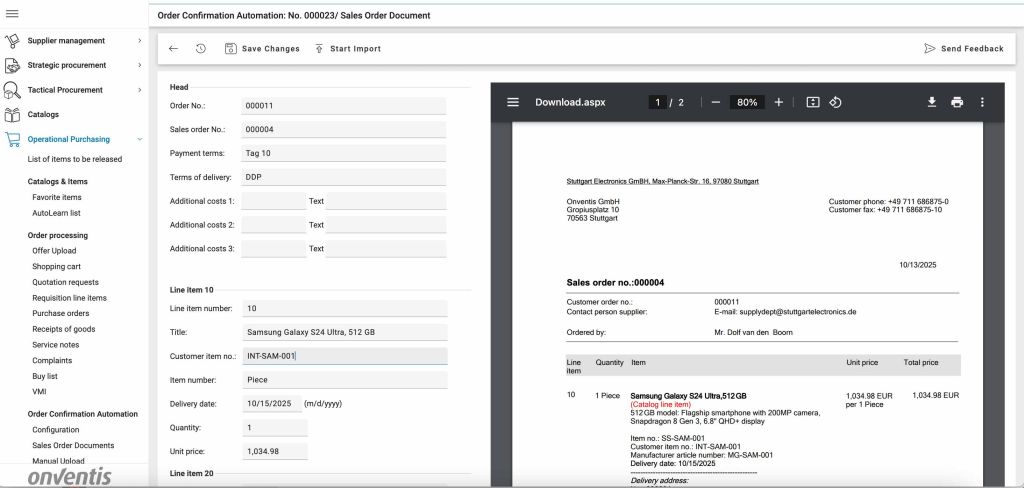Open the Catalogs menu item
The image size is (1024, 488).
[43, 114]
